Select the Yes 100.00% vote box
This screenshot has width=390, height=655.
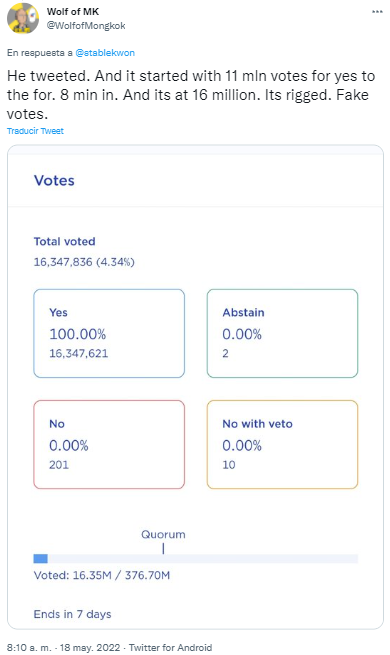coord(109,333)
